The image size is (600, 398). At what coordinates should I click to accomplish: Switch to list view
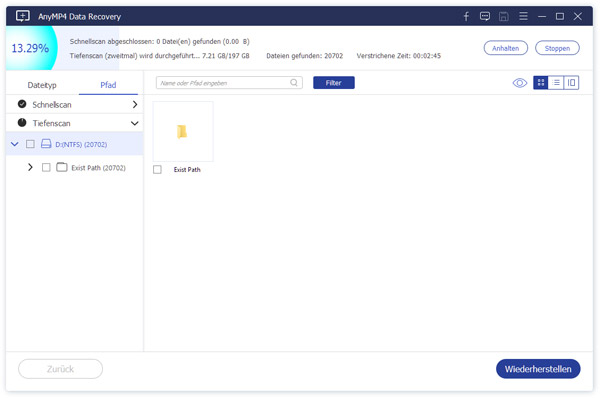click(556, 83)
